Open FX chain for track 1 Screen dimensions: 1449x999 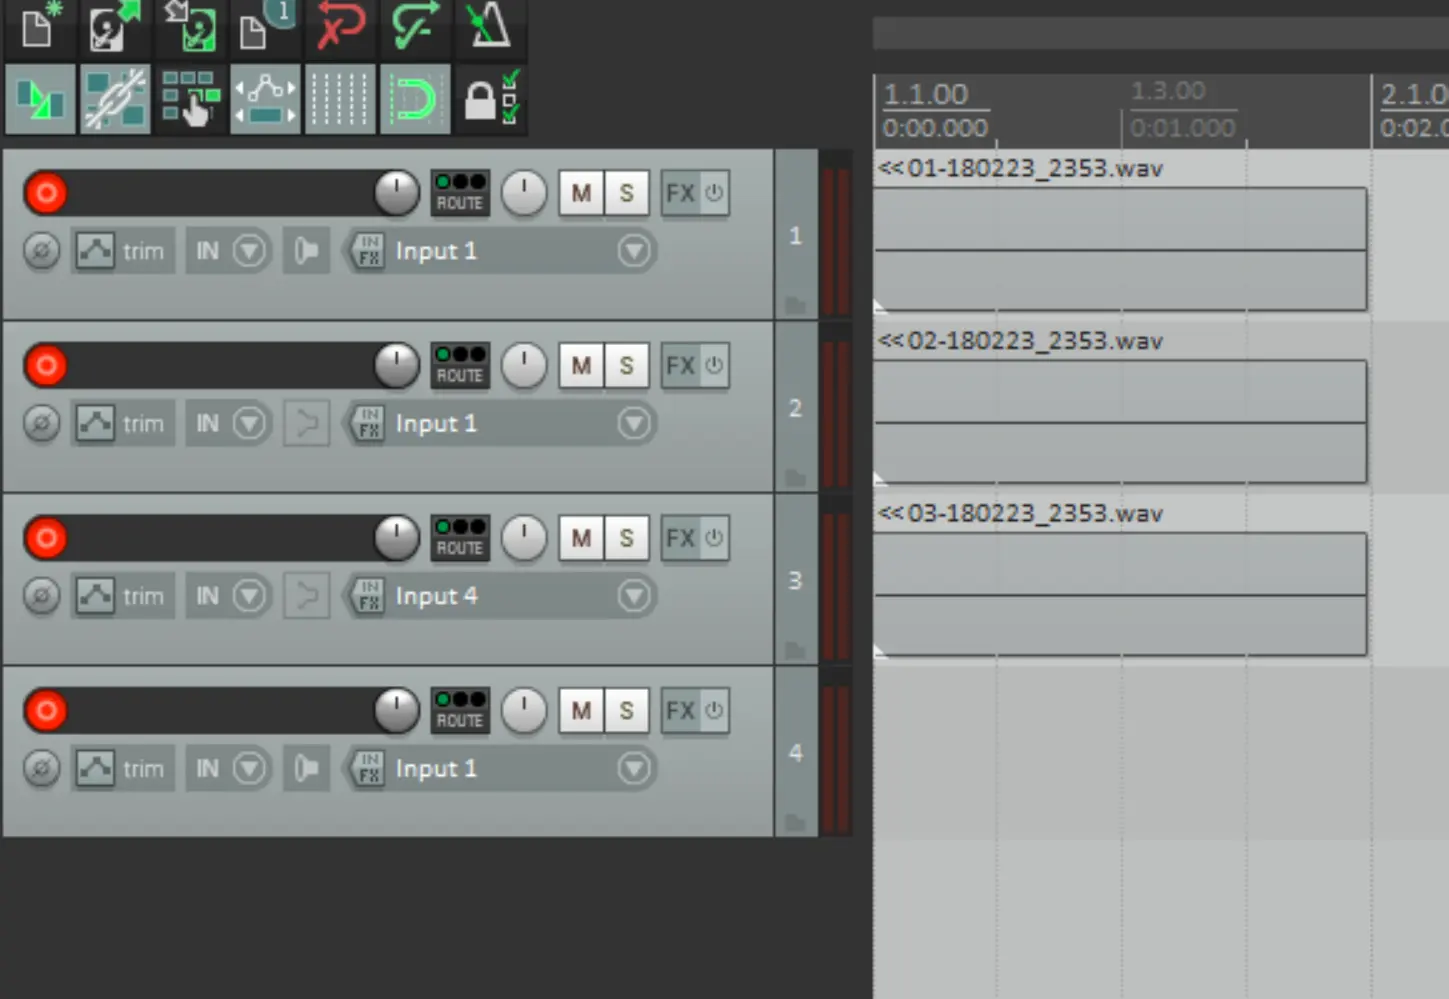coord(680,193)
